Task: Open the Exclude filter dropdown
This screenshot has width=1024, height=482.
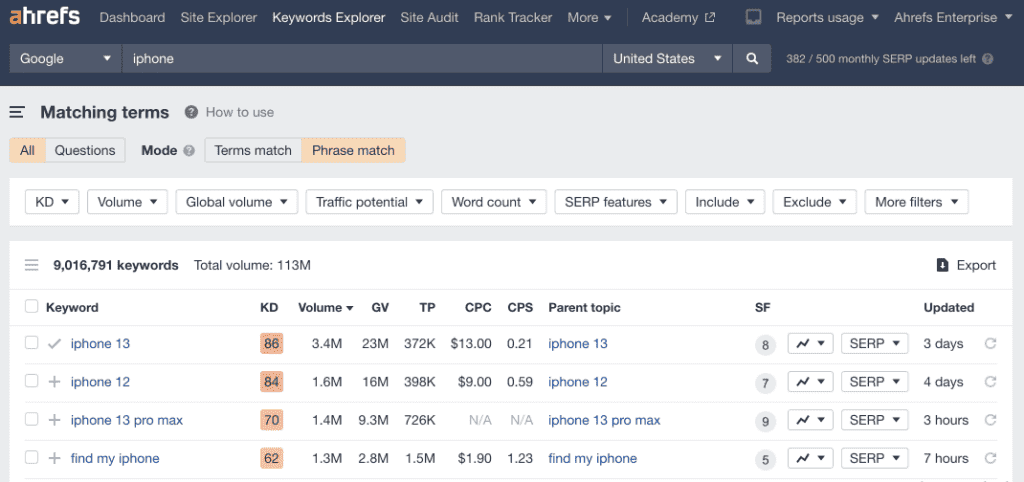Action: tap(815, 202)
